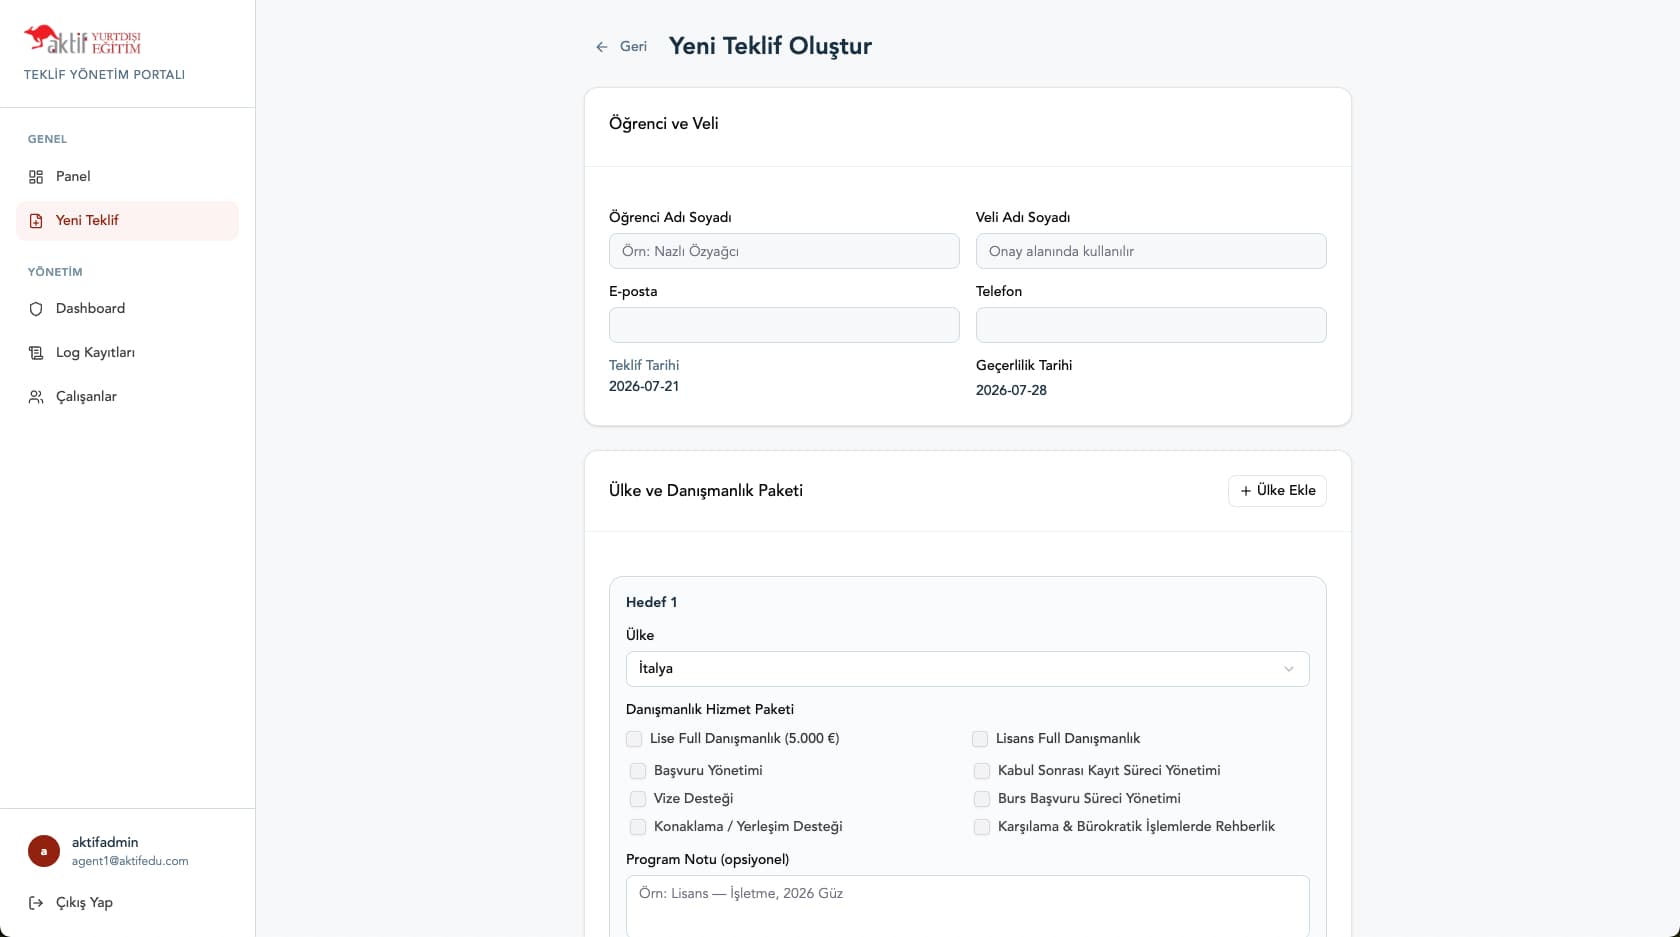
Task: Focus the Telefon input field
Action: click(x=1151, y=325)
